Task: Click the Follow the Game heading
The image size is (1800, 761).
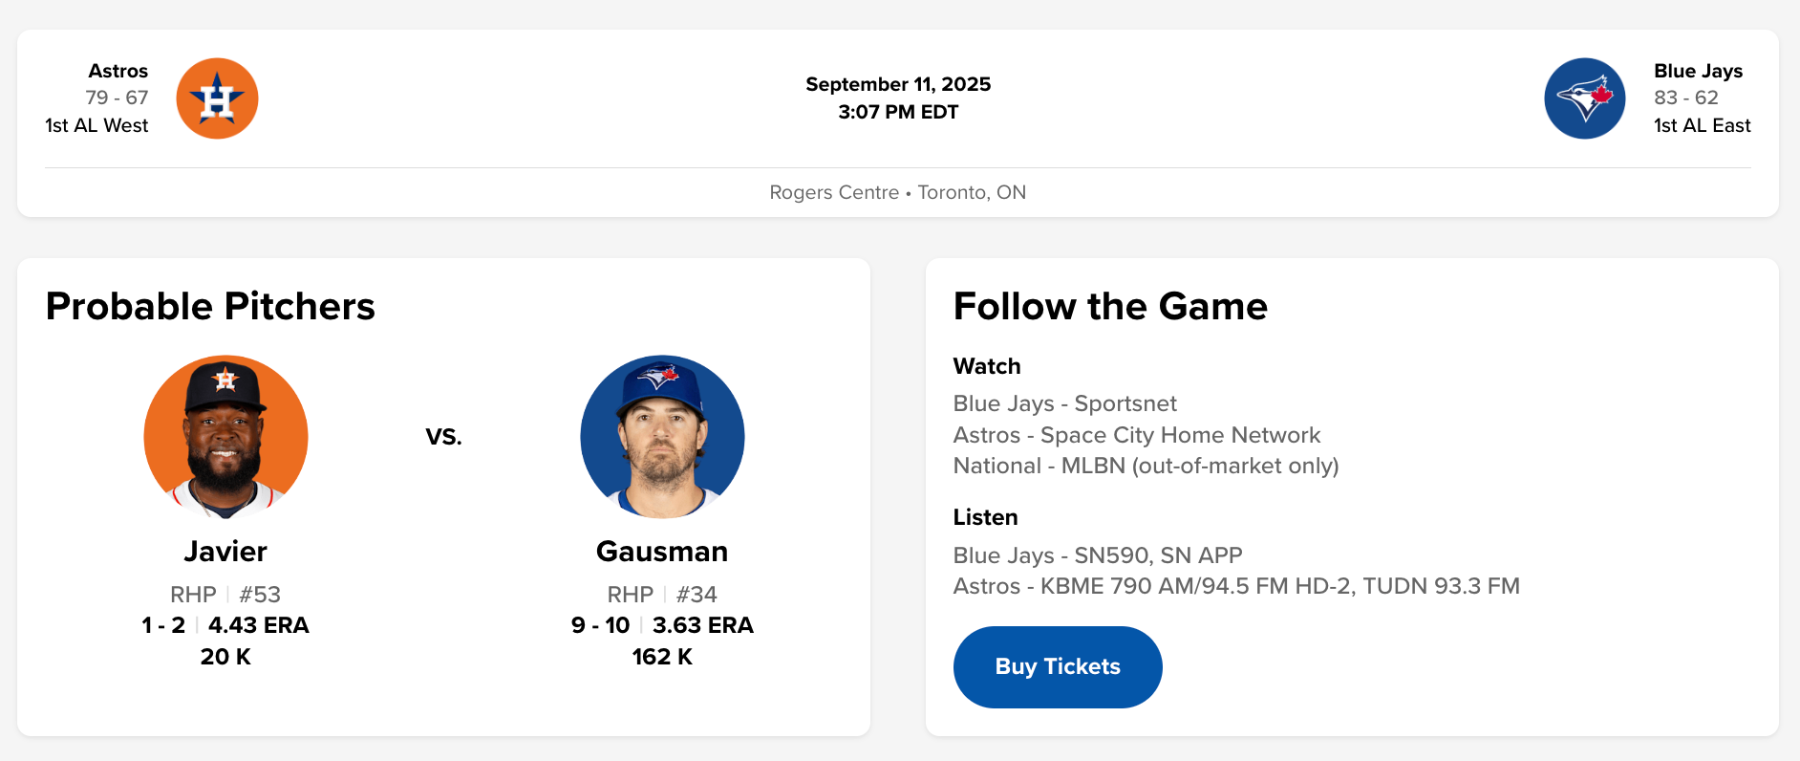Action: coord(1110,306)
